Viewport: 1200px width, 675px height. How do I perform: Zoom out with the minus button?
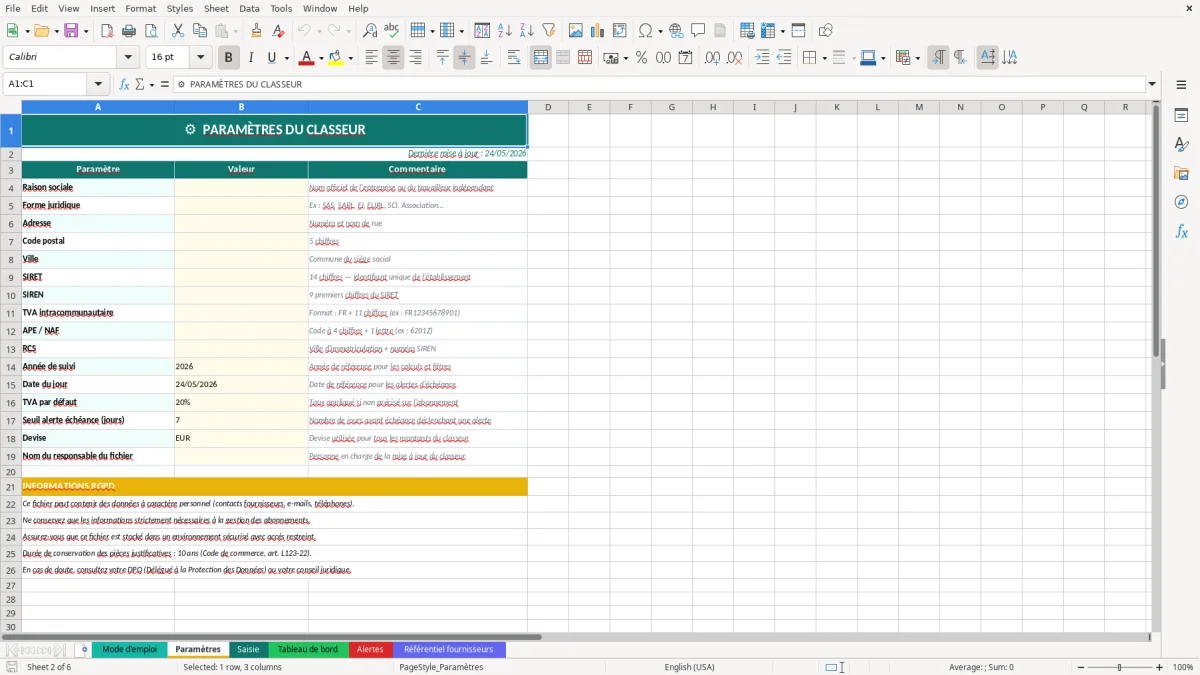pyautogui.click(x=1078, y=667)
